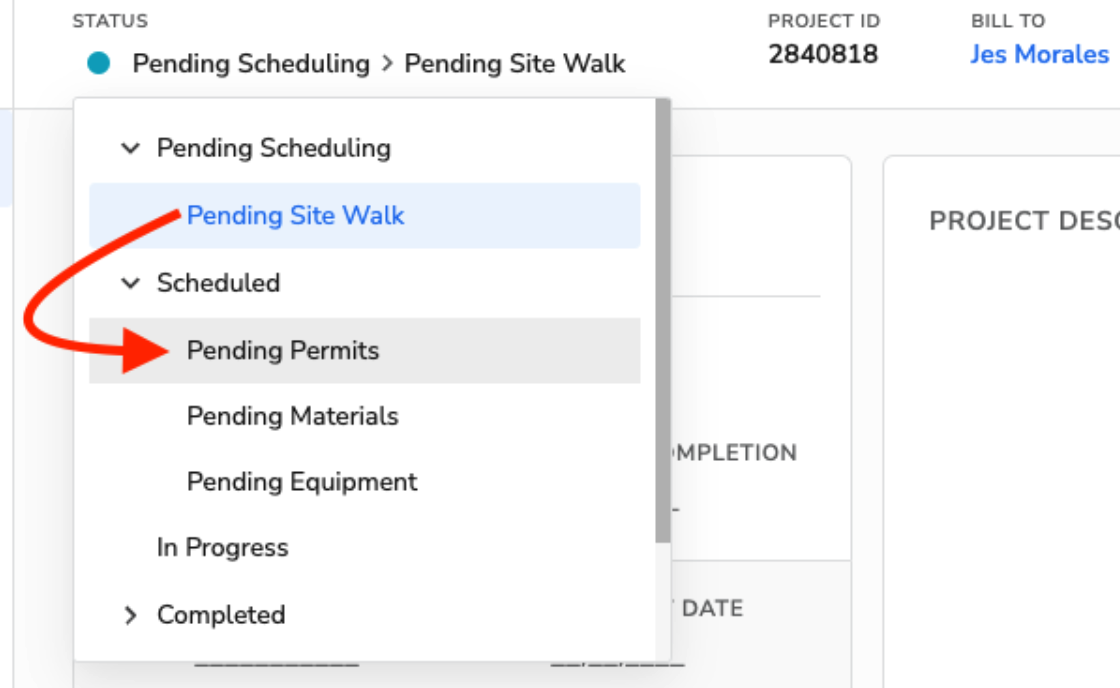Click the Scheduled group label
The height and width of the screenshot is (688, 1120).
[219, 283]
